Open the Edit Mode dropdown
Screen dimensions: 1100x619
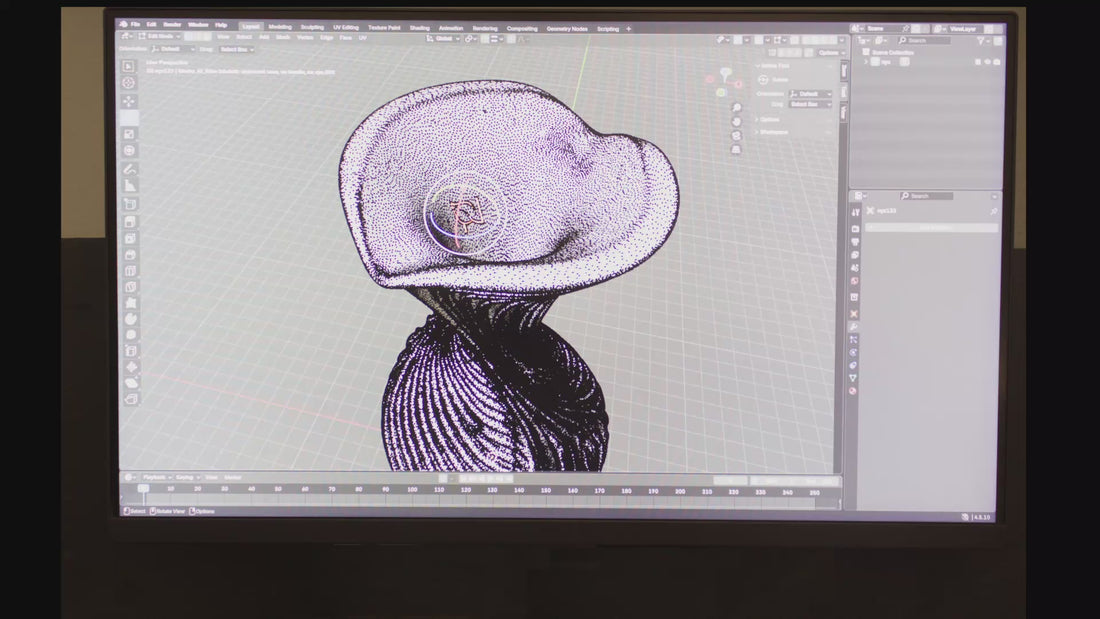click(x=160, y=36)
